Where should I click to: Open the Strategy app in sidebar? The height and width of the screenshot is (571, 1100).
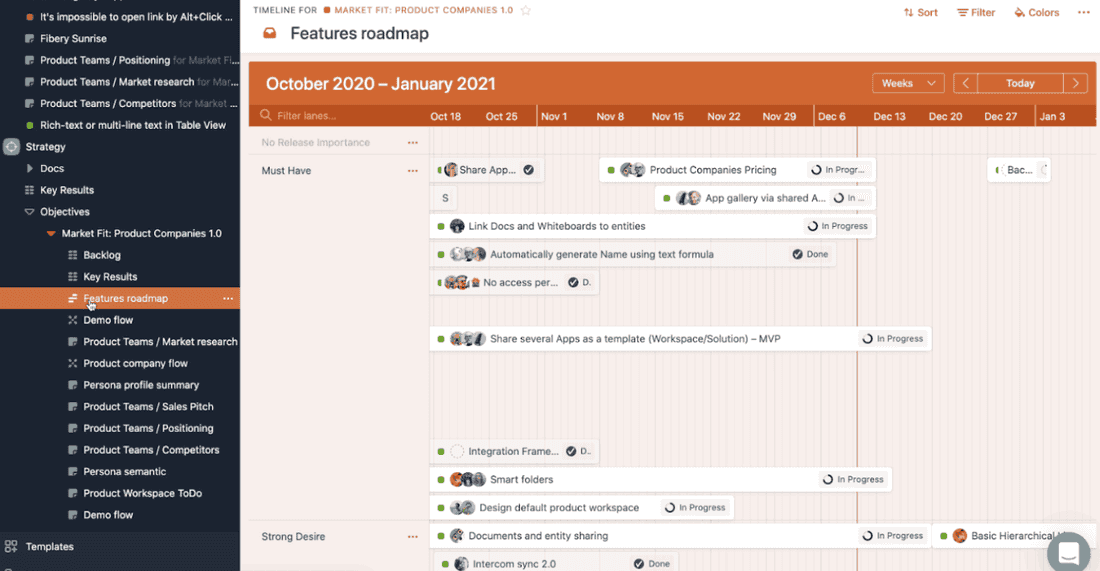pyautogui.click(x=45, y=147)
